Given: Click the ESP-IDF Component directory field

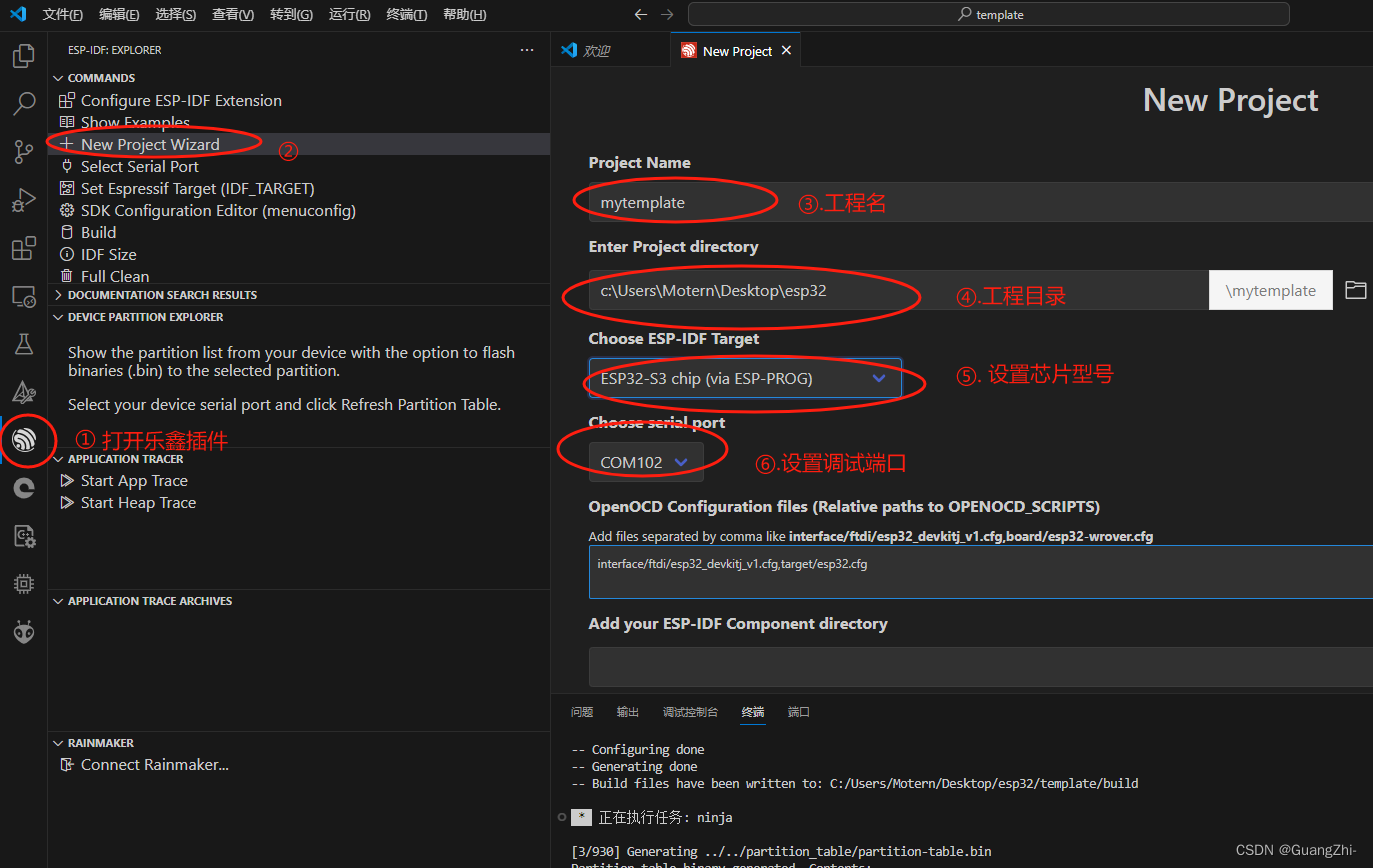Looking at the screenshot, I should pyautogui.click(x=980, y=666).
